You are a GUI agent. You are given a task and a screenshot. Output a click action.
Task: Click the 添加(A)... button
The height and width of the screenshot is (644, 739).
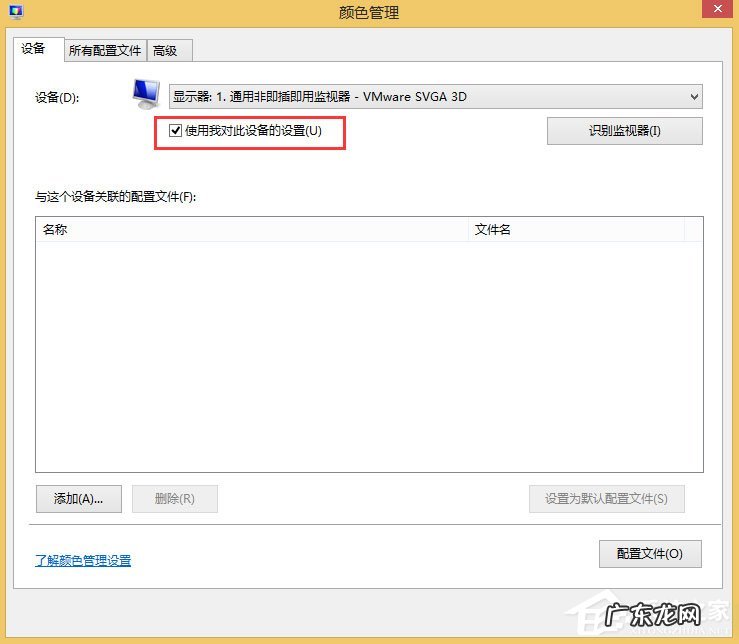tap(79, 499)
